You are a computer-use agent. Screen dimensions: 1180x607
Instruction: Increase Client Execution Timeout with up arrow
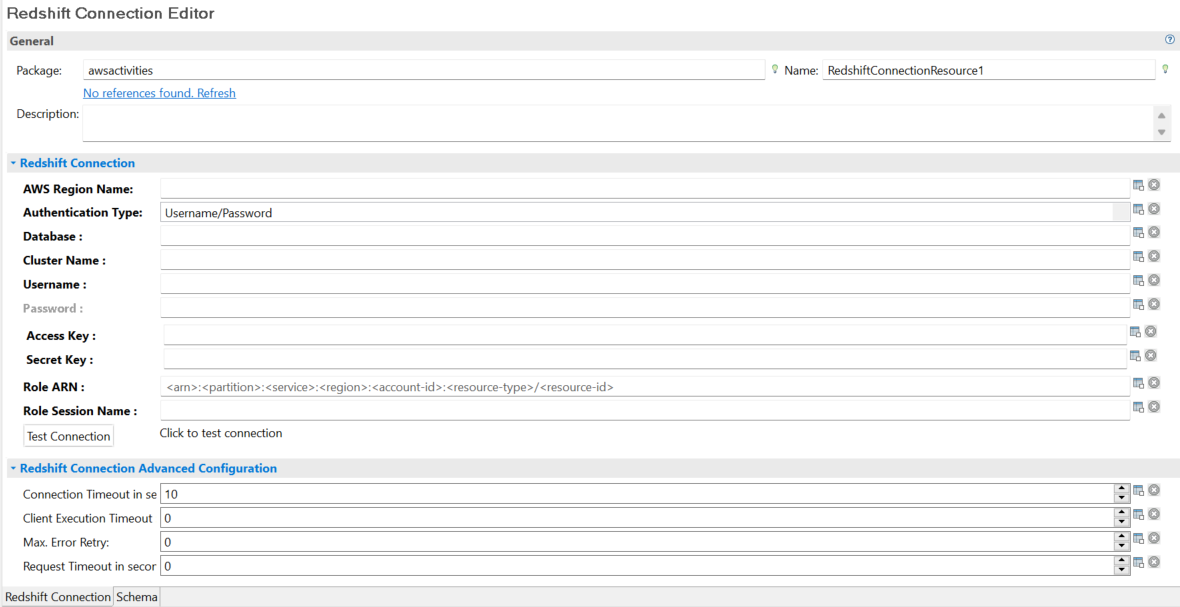[x=1121, y=514]
